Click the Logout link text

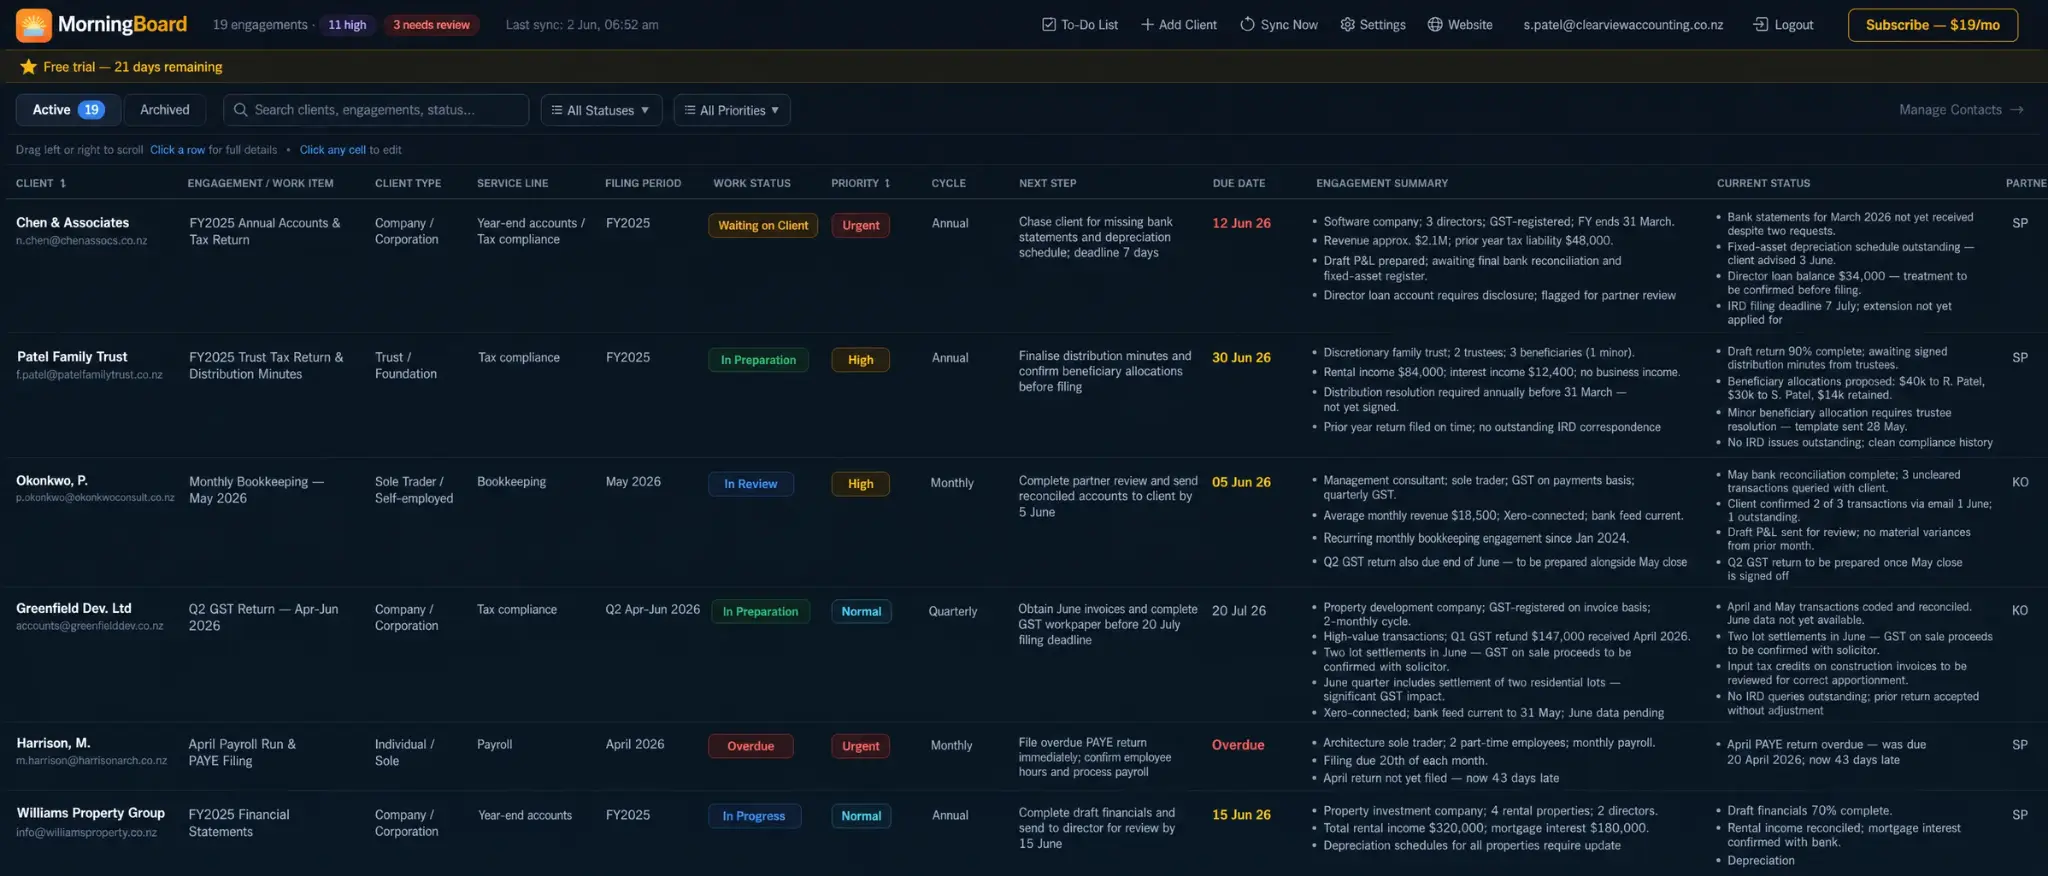tap(1794, 25)
